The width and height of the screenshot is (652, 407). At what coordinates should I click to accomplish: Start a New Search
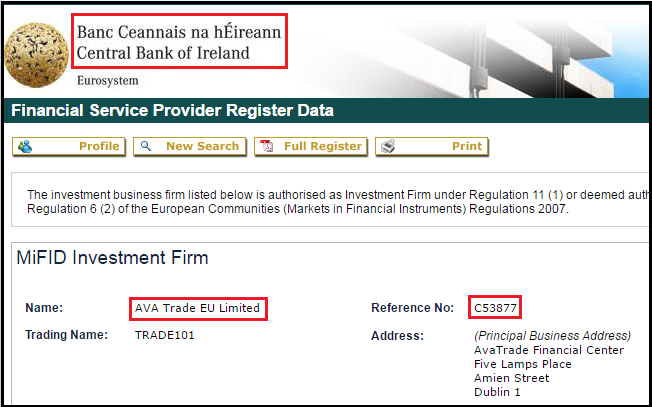[190, 147]
